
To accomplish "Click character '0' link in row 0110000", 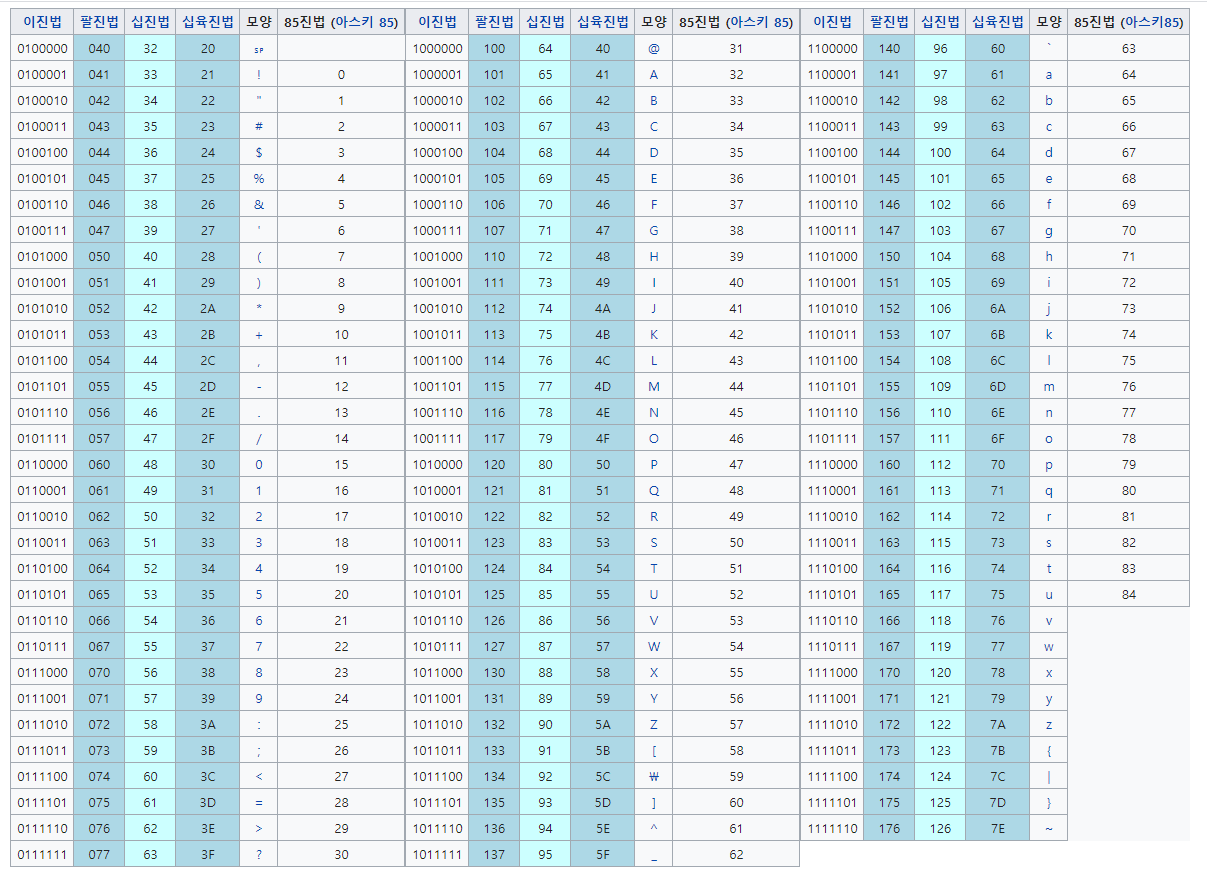I will click(x=259, y=464).
